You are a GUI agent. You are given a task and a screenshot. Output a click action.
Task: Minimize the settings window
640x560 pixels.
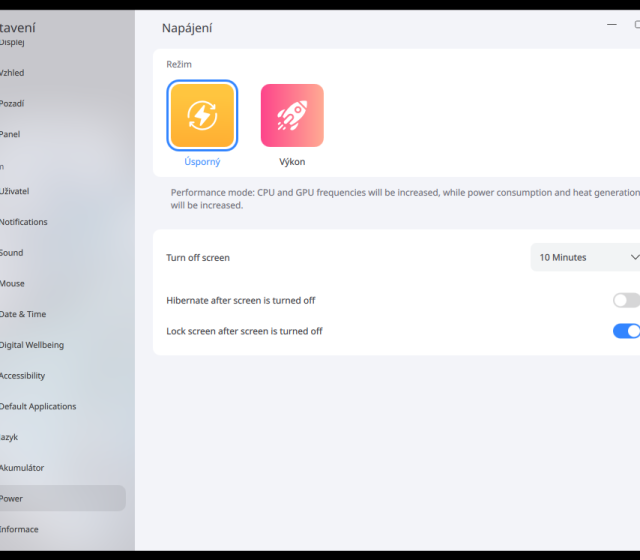(611, 24)
